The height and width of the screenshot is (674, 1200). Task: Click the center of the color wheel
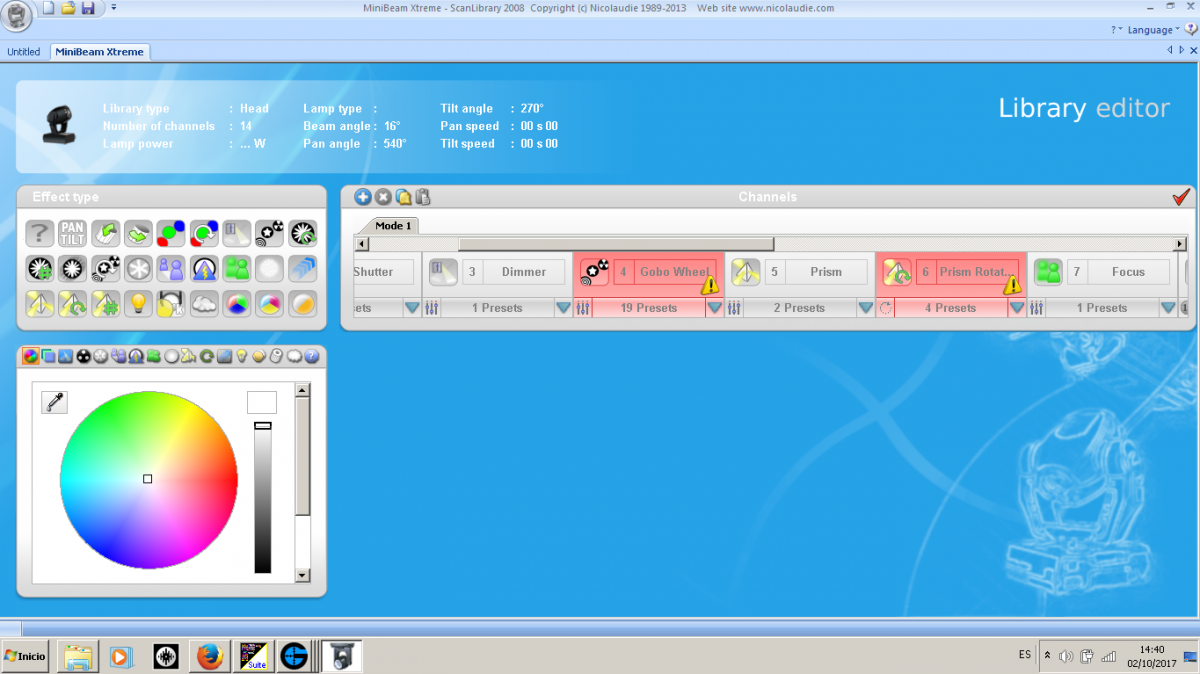click(x=148, y=479)
